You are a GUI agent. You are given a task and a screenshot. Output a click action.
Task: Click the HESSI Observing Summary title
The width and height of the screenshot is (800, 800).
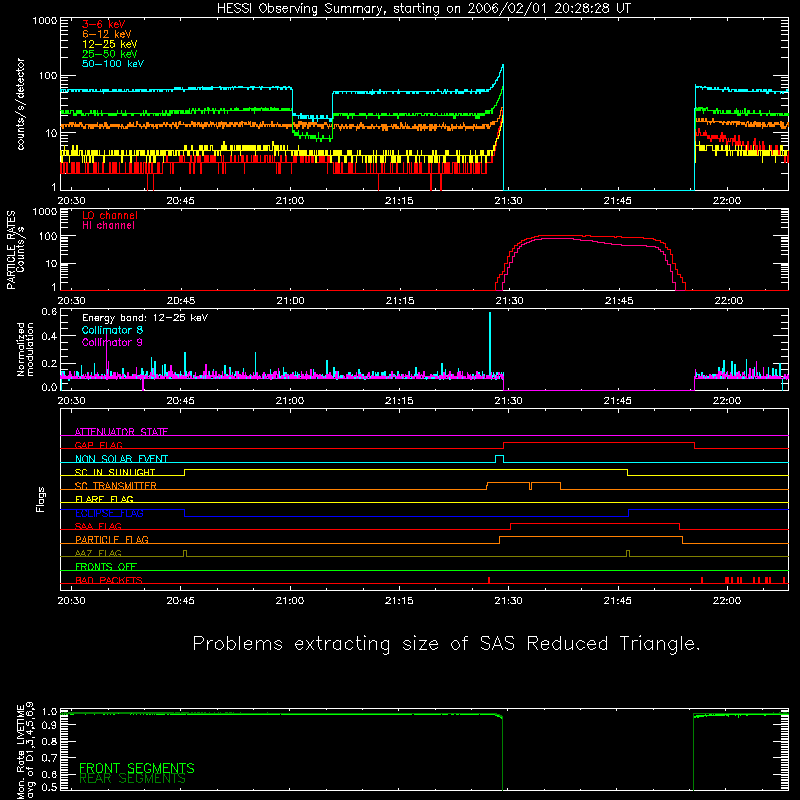pyautogui.click(x=423, y=9)
